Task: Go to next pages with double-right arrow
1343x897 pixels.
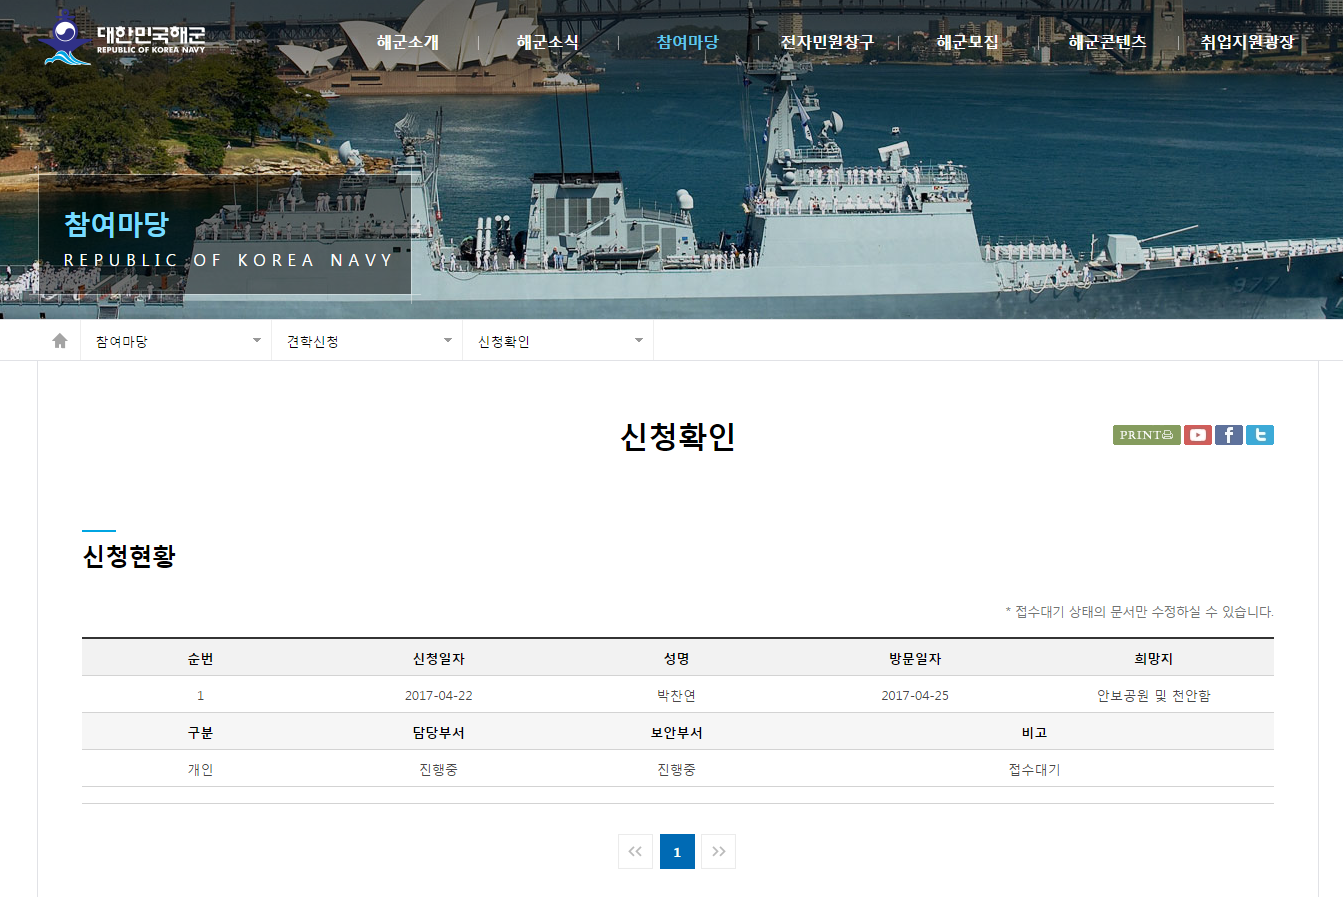Action: (x=718, y=852)
